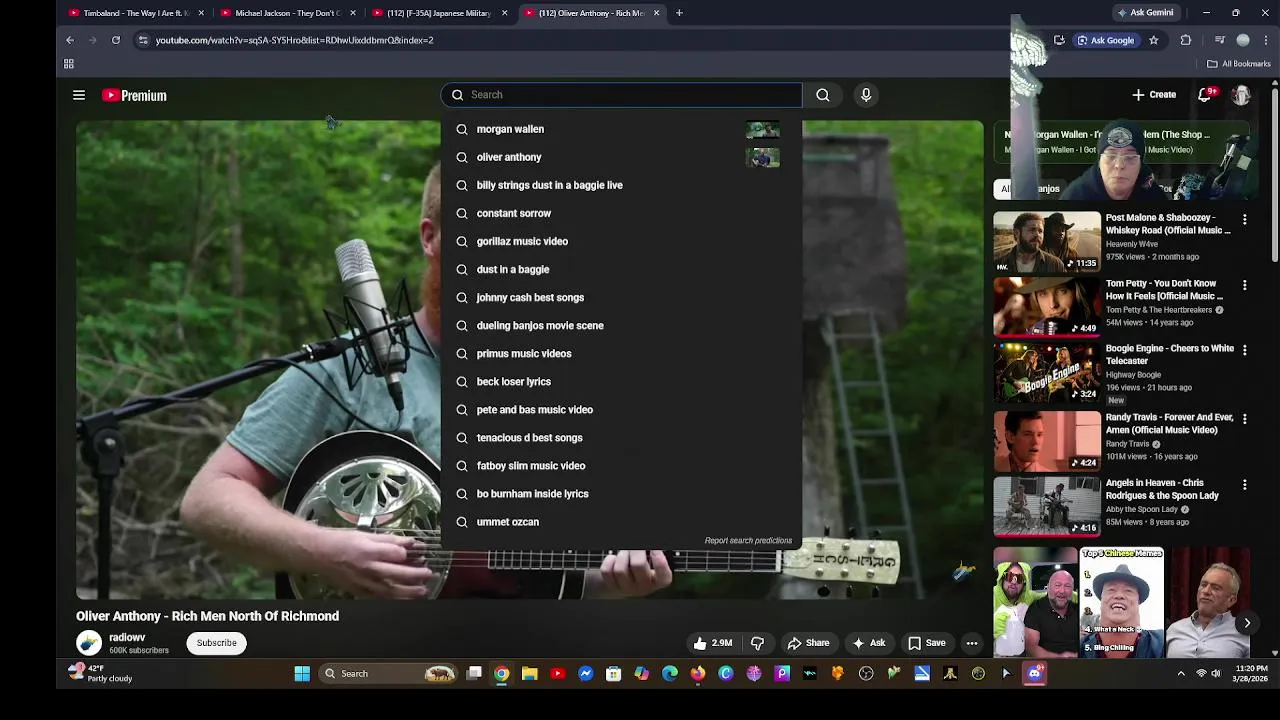Click the Ask Gemini button
The width and height of the screenshot is (1280, 720).
pyautogui.click(x=1145, y=13)
